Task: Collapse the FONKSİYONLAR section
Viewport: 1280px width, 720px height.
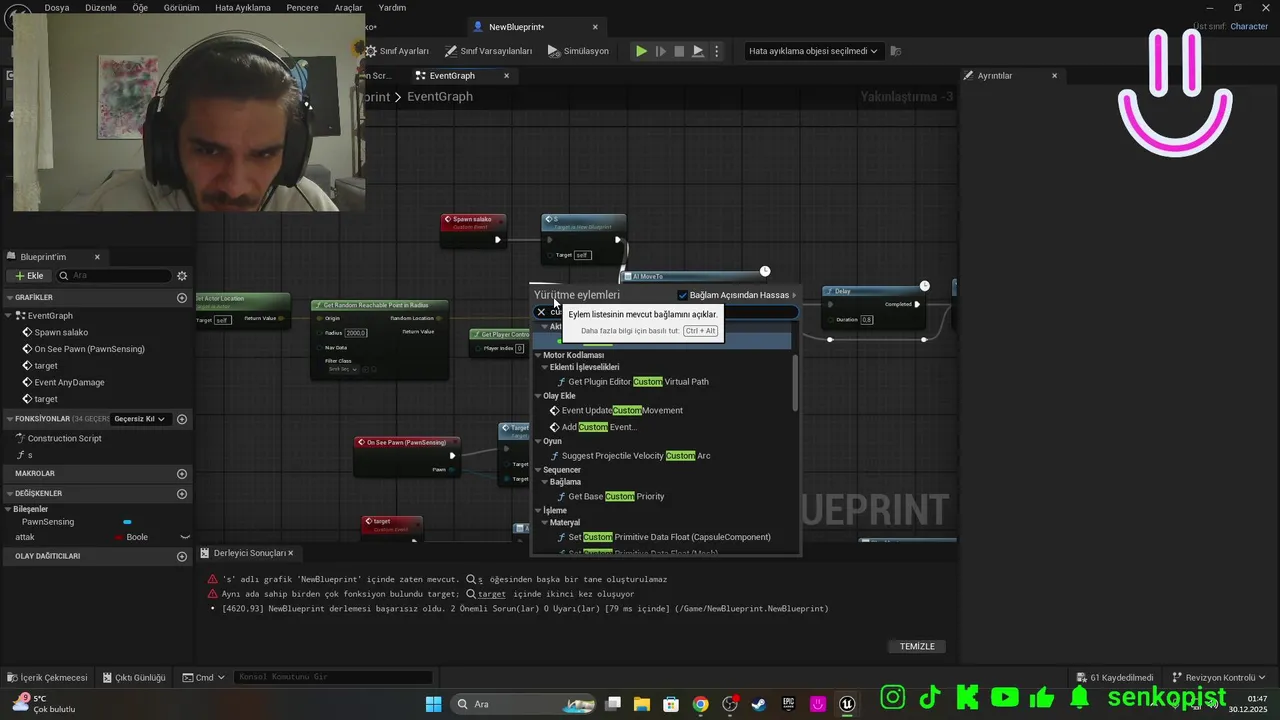Action: [x=9, y=419]
